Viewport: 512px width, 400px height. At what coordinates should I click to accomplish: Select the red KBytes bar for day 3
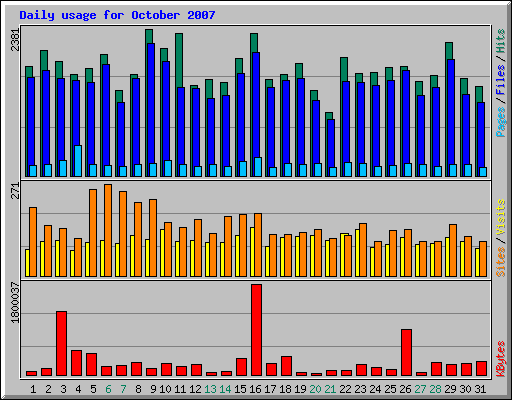tap(61, 344)
